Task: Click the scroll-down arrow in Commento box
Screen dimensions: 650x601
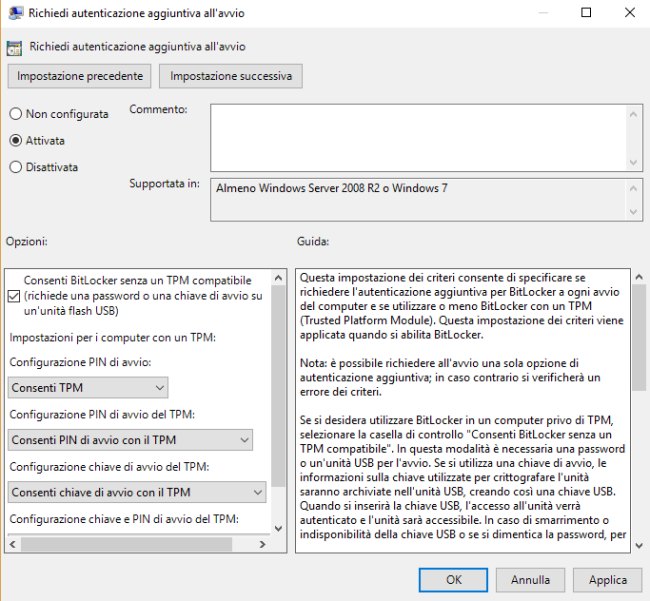Action: [635, 161]
